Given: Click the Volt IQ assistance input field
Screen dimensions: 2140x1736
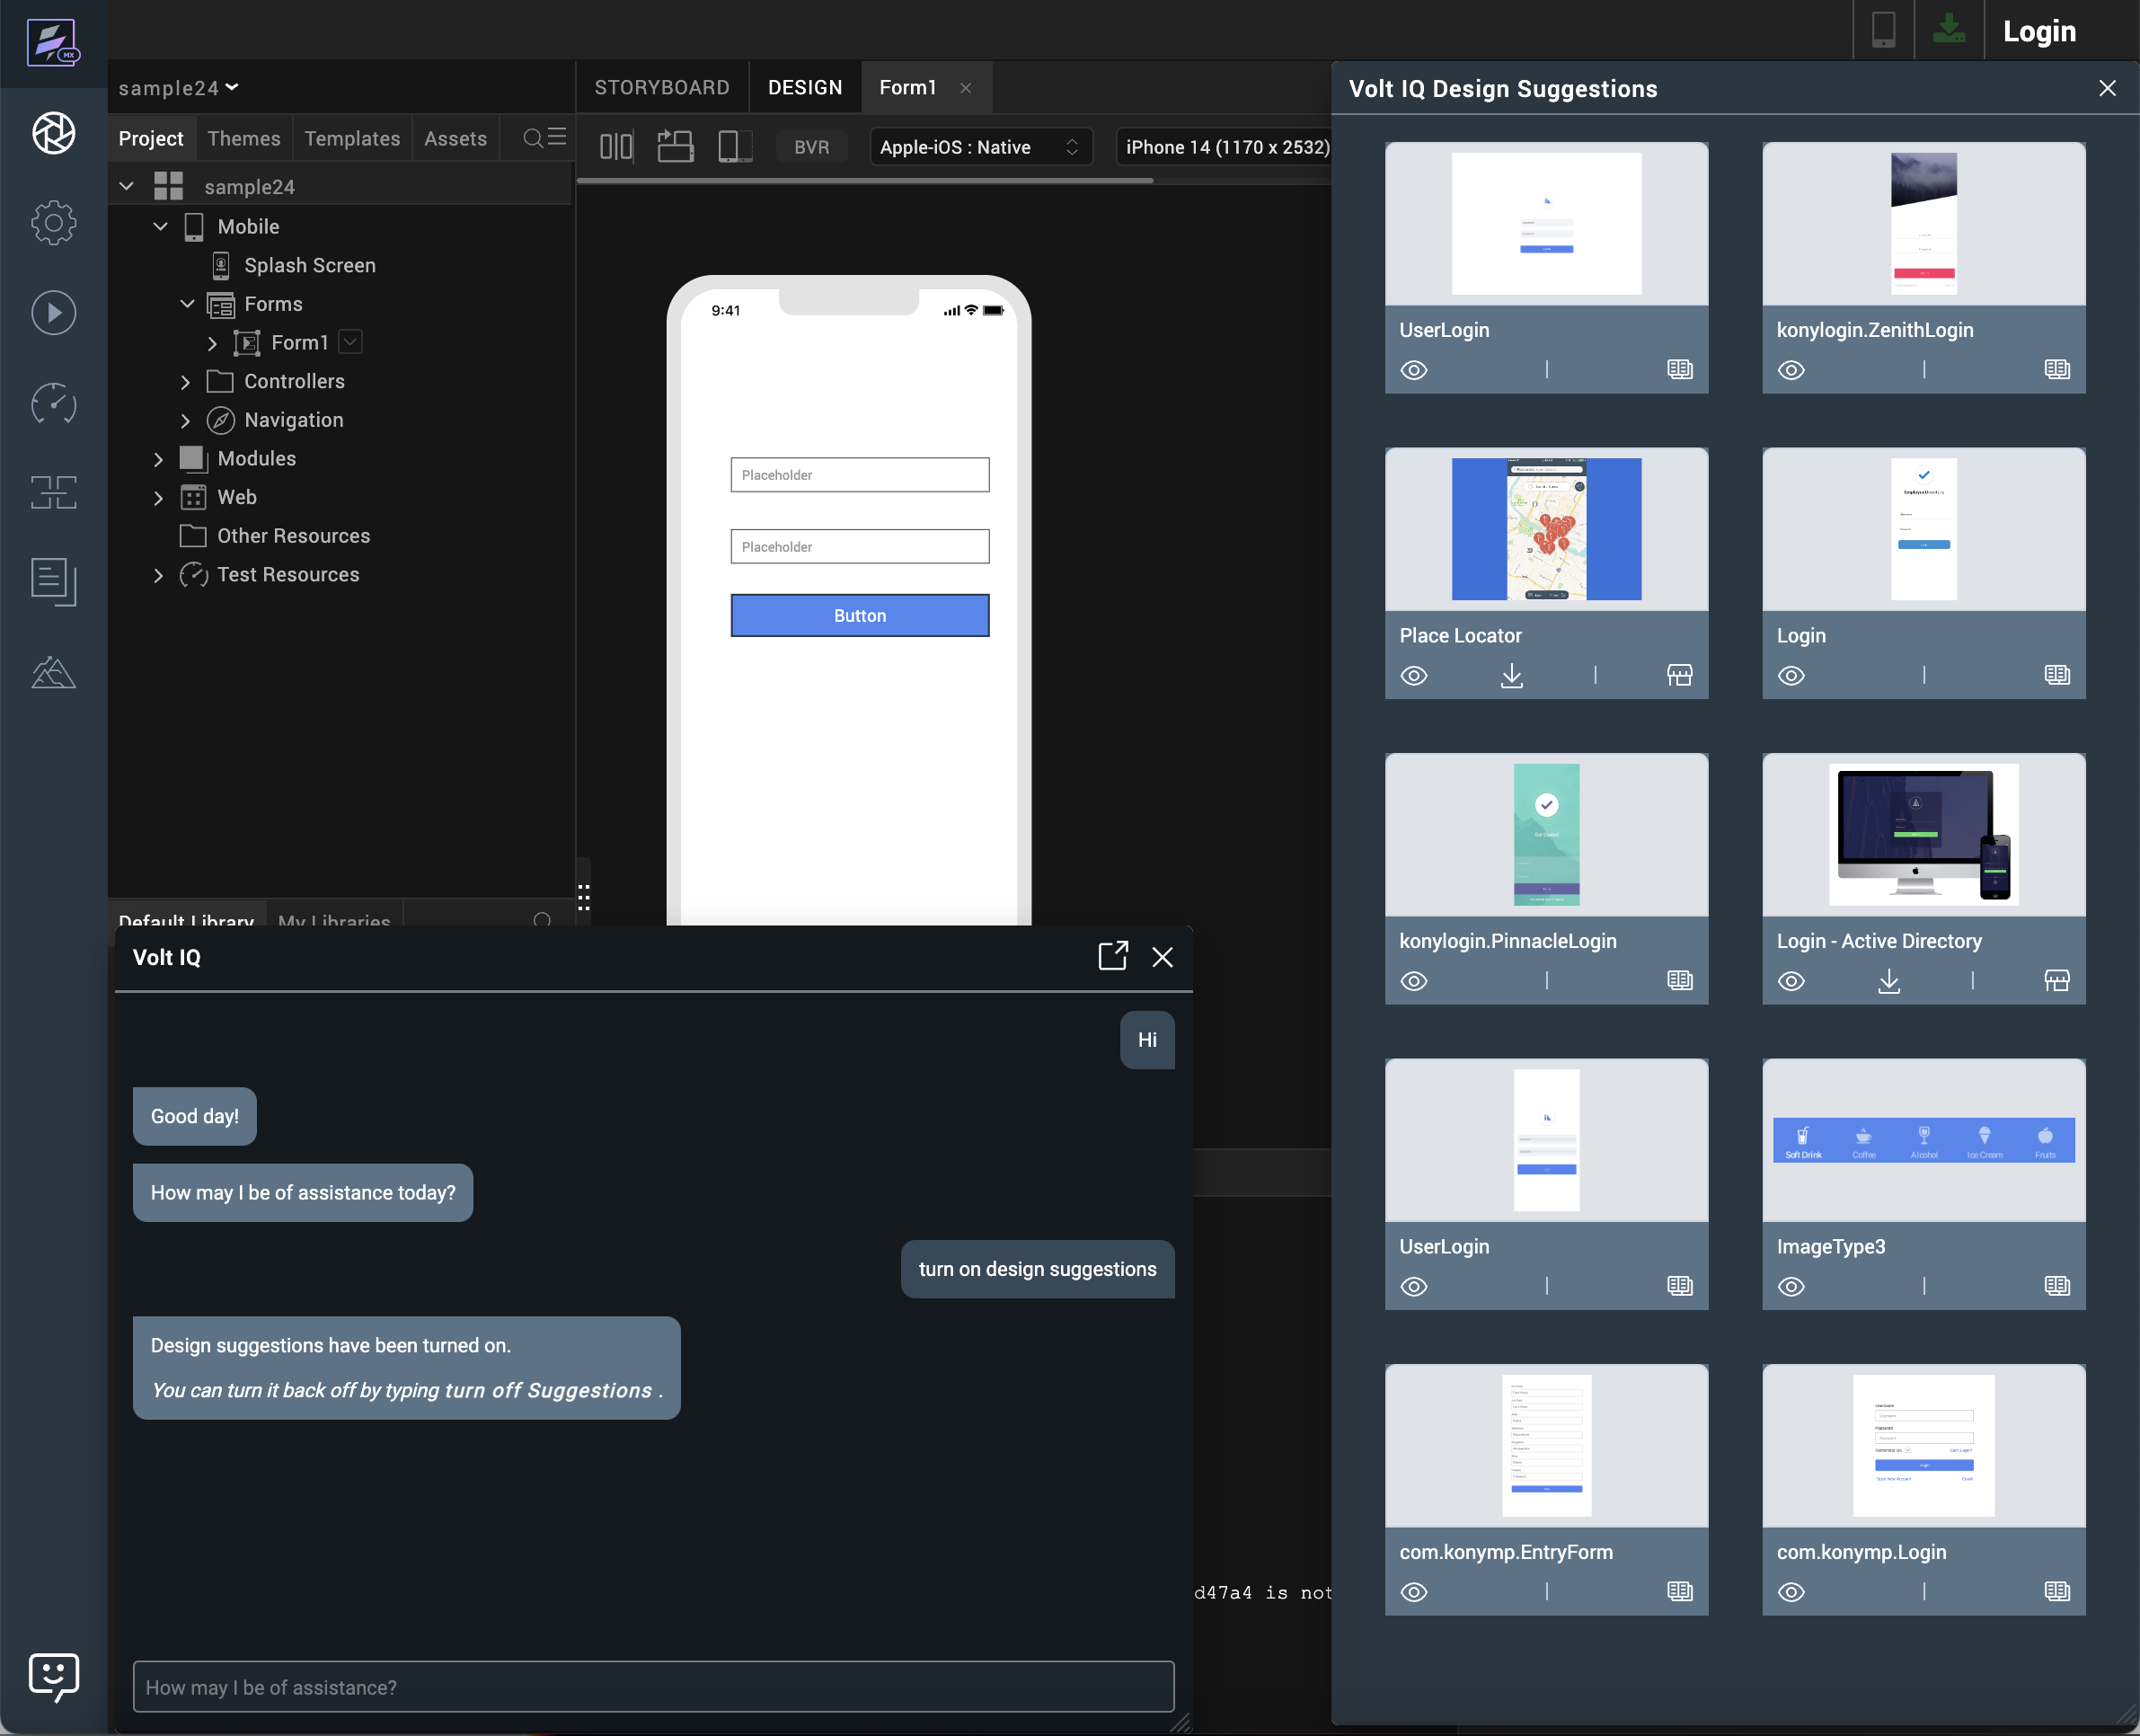Looking at the screenshot, I should click(653, 1687).
